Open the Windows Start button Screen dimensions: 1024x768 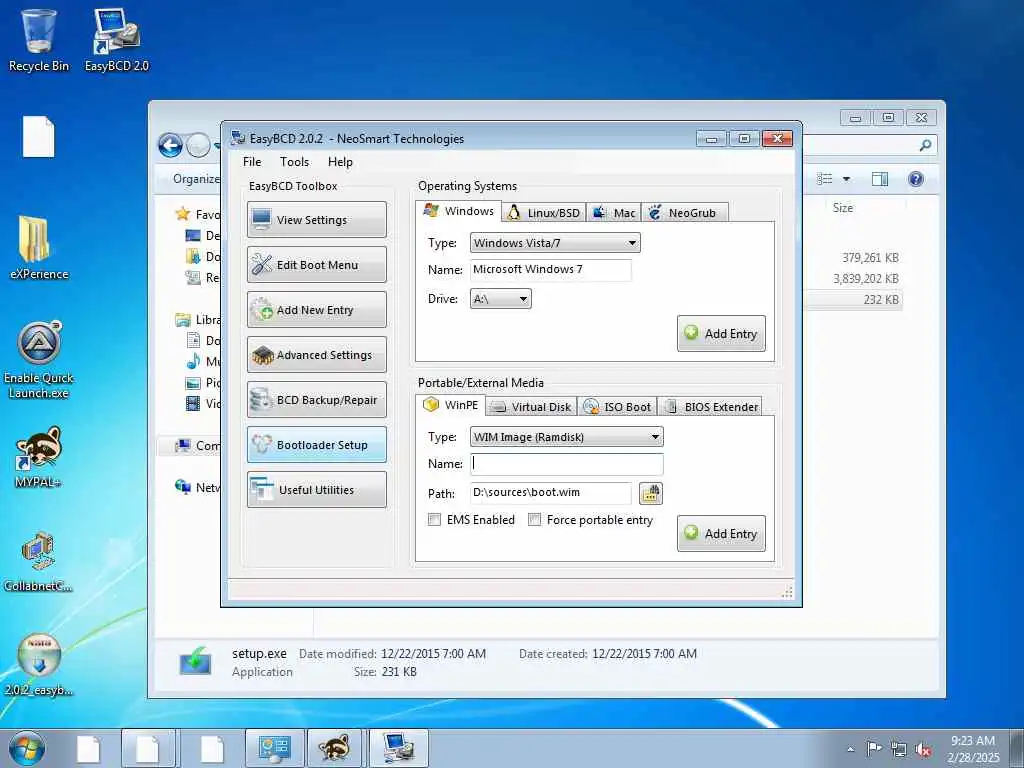[26, 748]
